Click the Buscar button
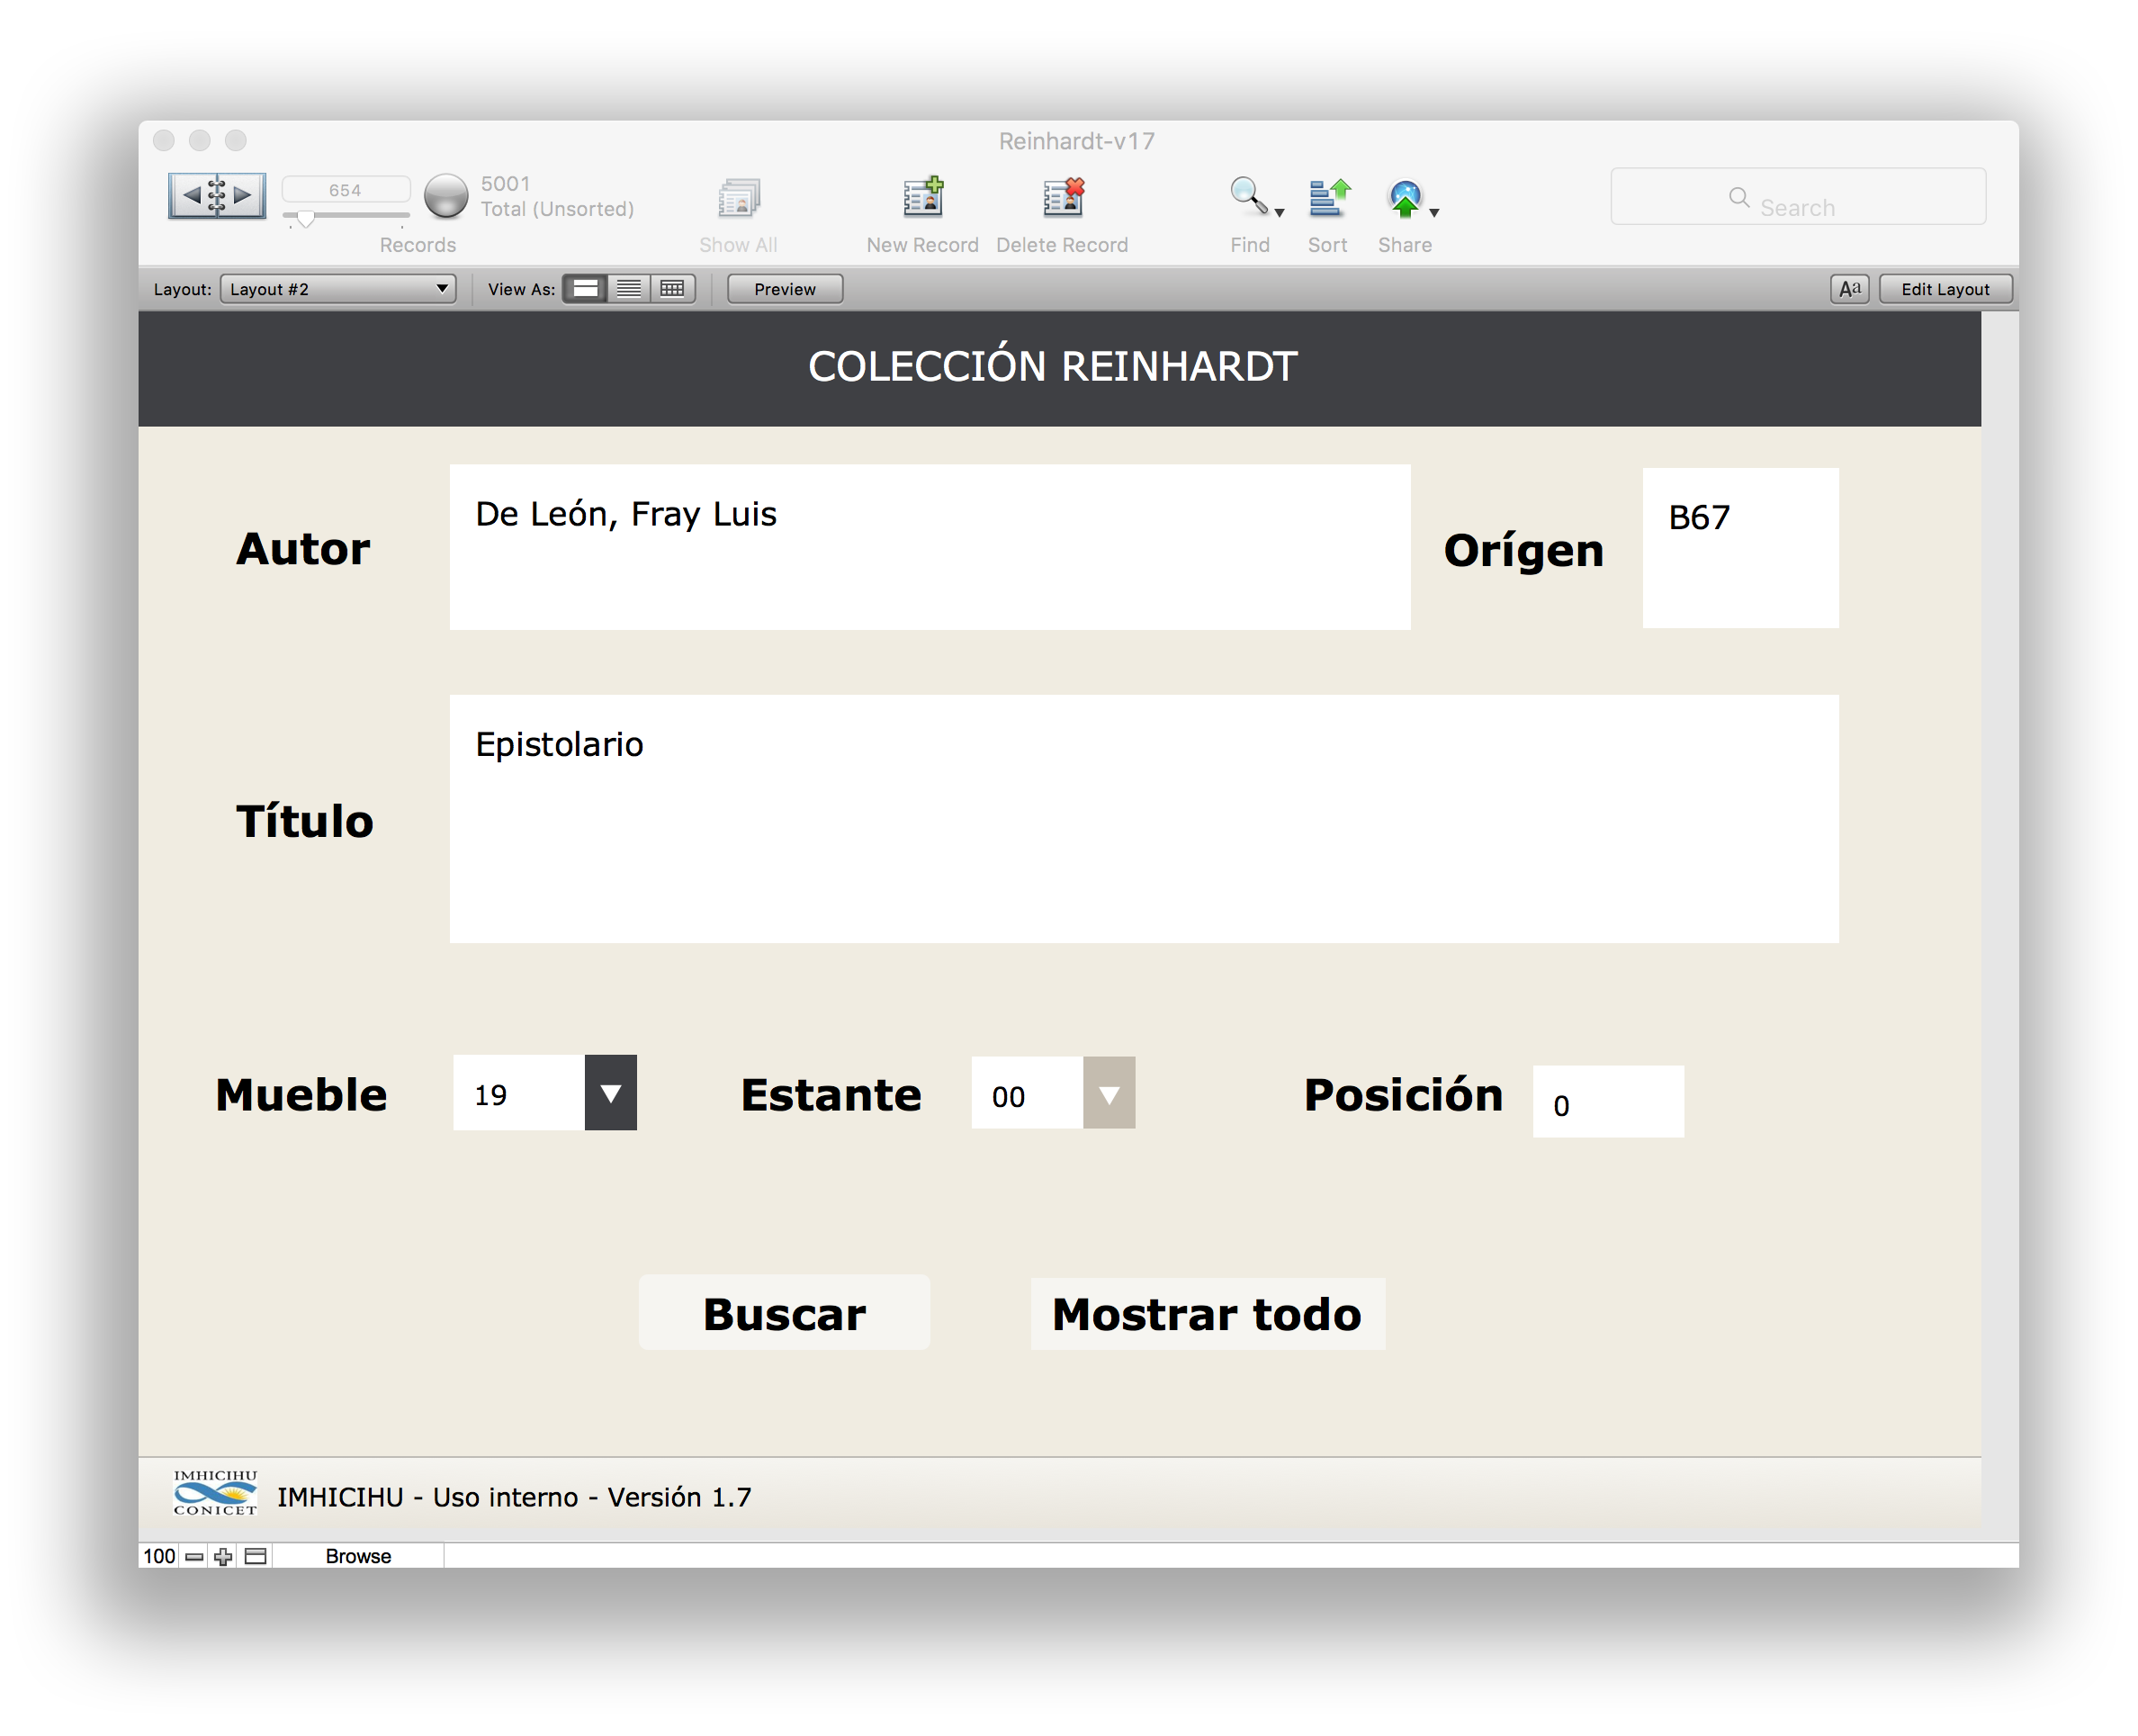This screenshot has height=1736, width=2138. coord(785,1314)
